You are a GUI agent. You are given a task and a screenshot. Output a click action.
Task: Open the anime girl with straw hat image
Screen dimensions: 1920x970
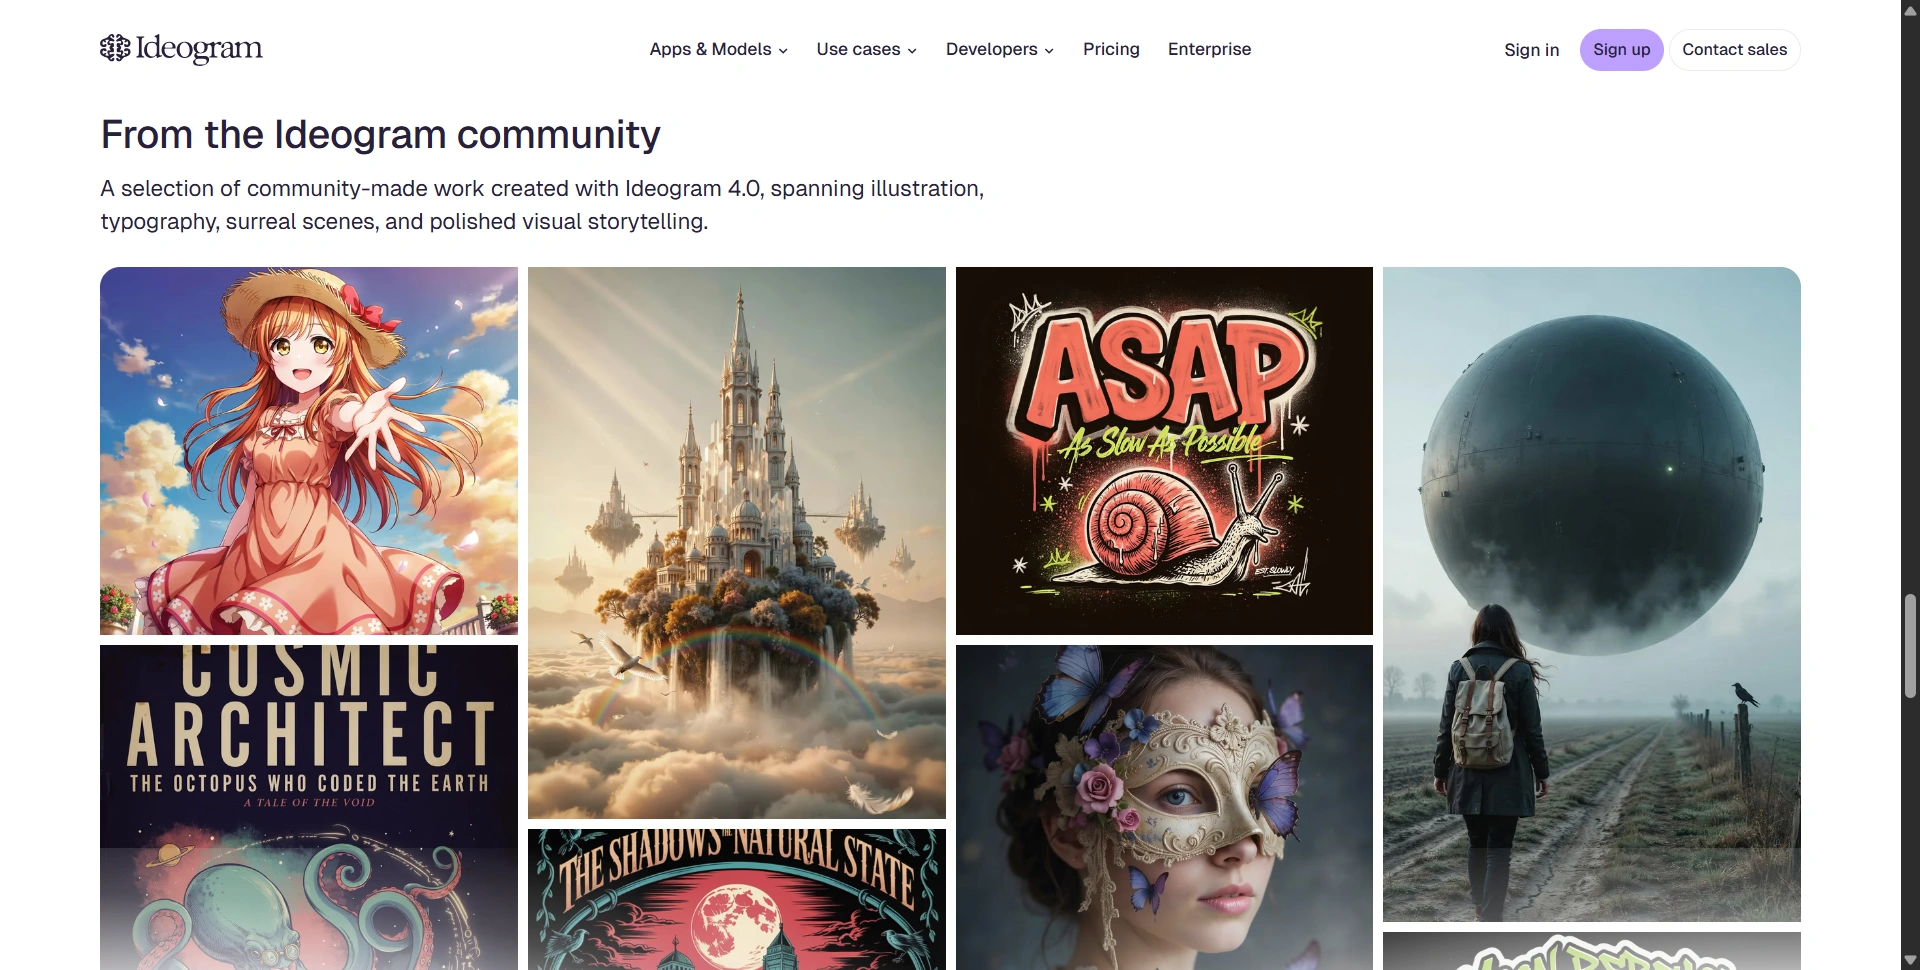[309, 451]
